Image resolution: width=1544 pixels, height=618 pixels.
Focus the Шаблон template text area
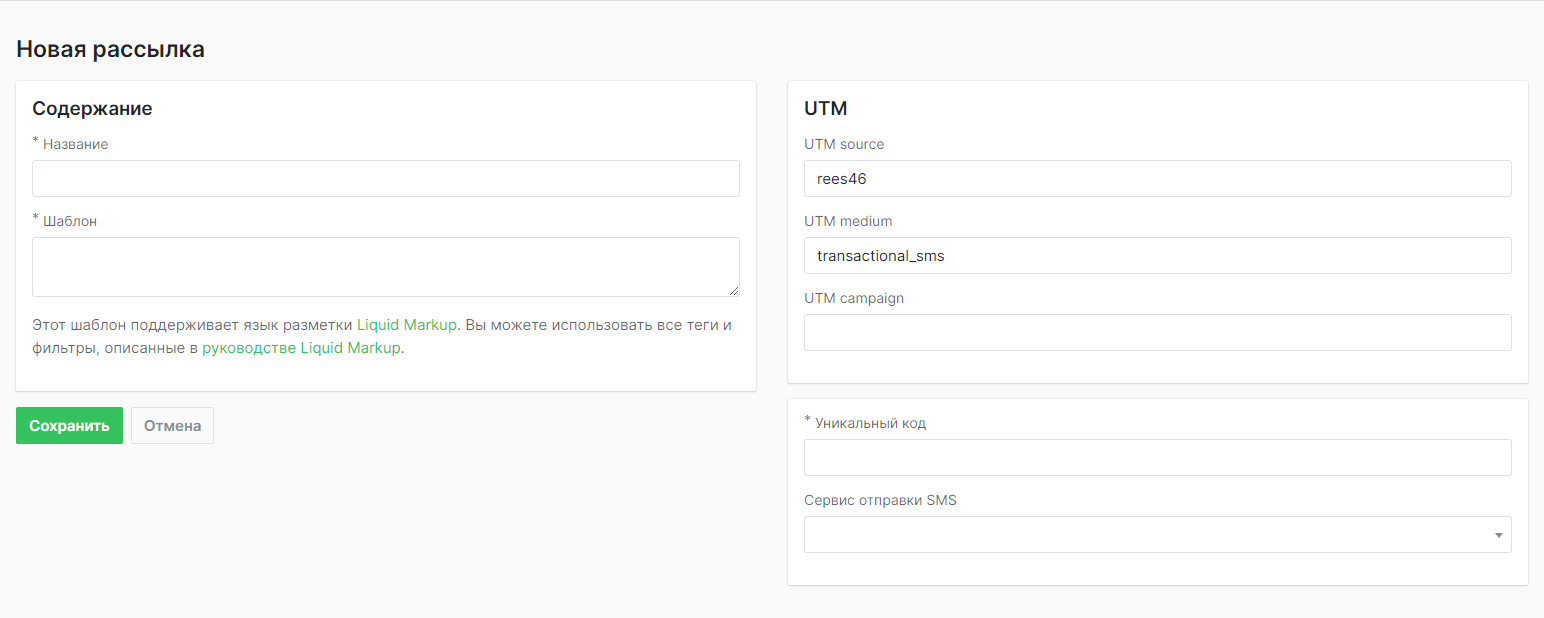point(385,266)
